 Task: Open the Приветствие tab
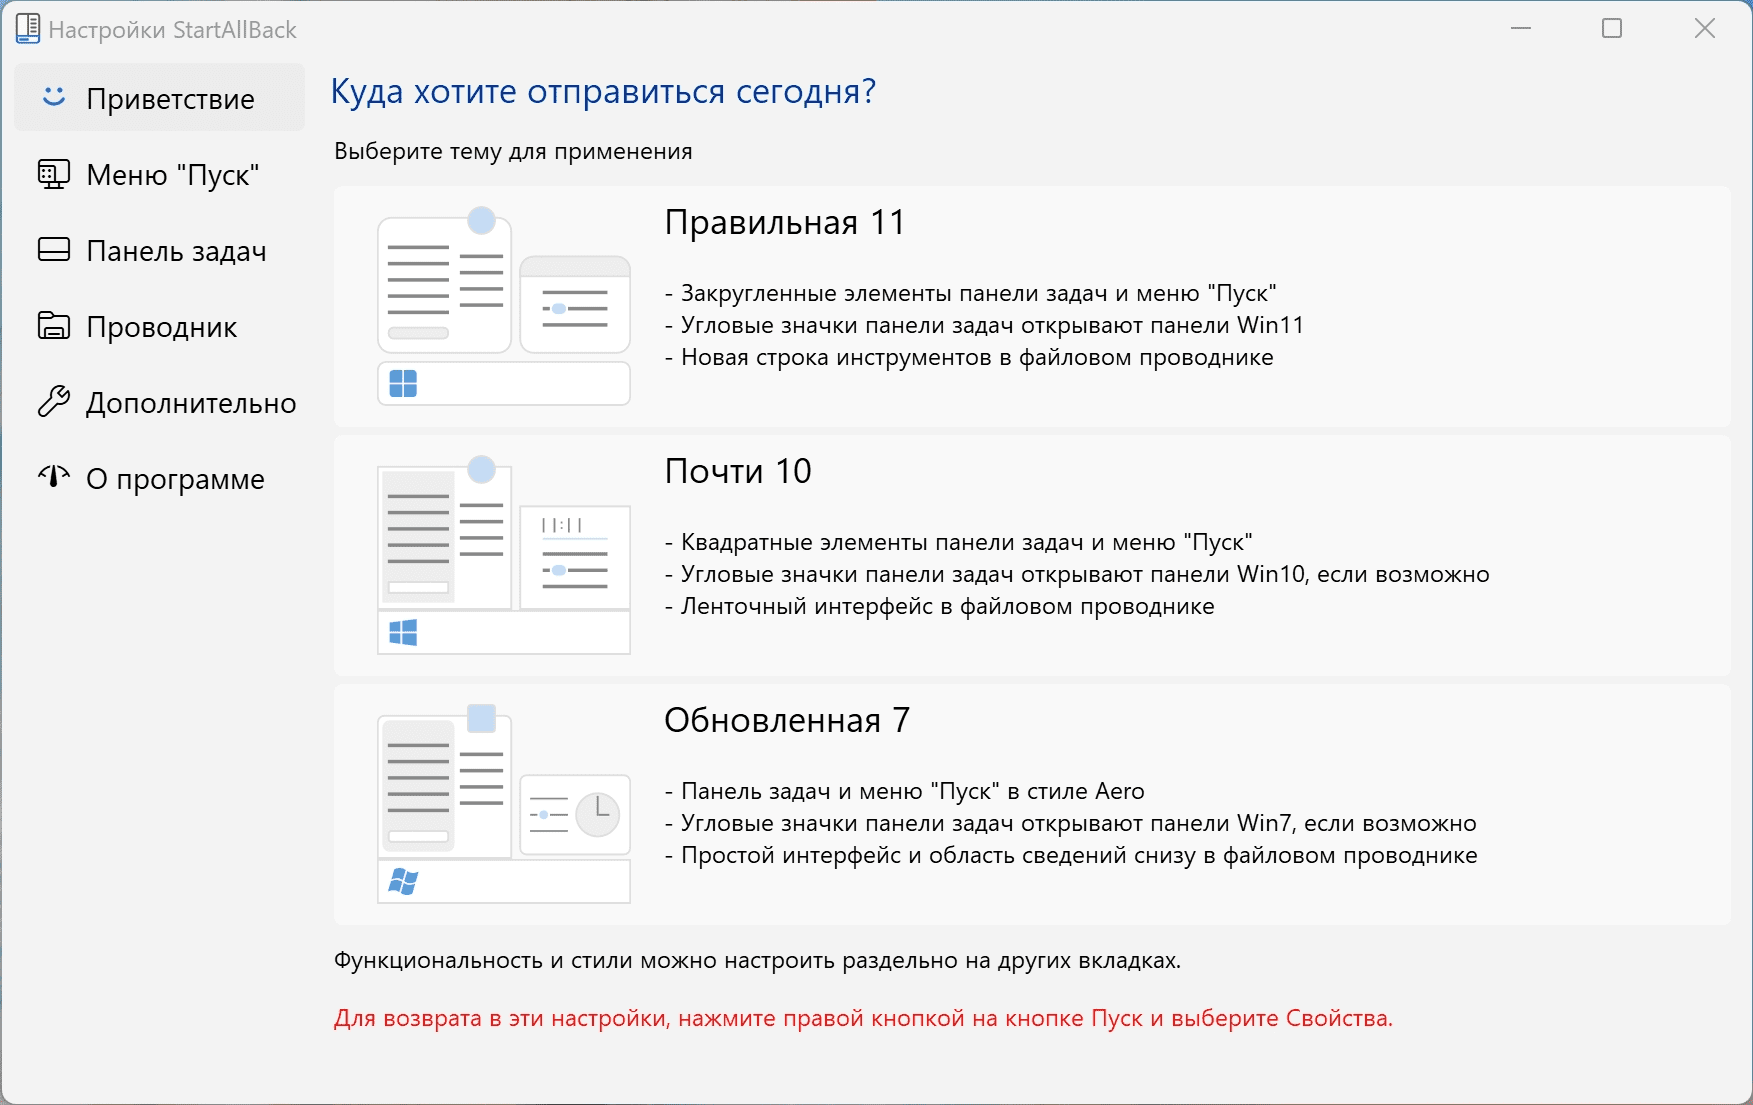[160, 98]
